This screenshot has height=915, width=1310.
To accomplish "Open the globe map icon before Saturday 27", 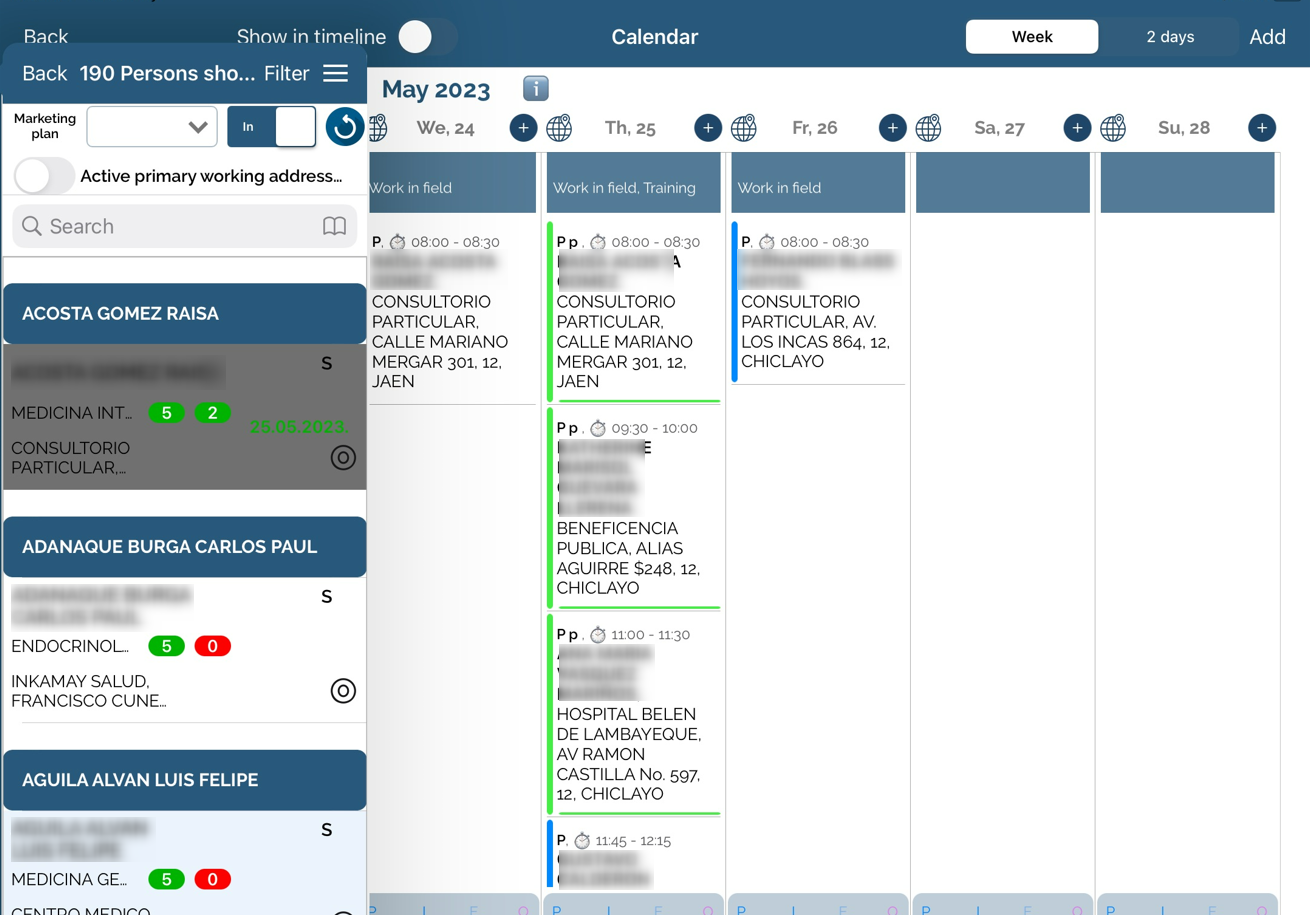I will tap(928, 128).
